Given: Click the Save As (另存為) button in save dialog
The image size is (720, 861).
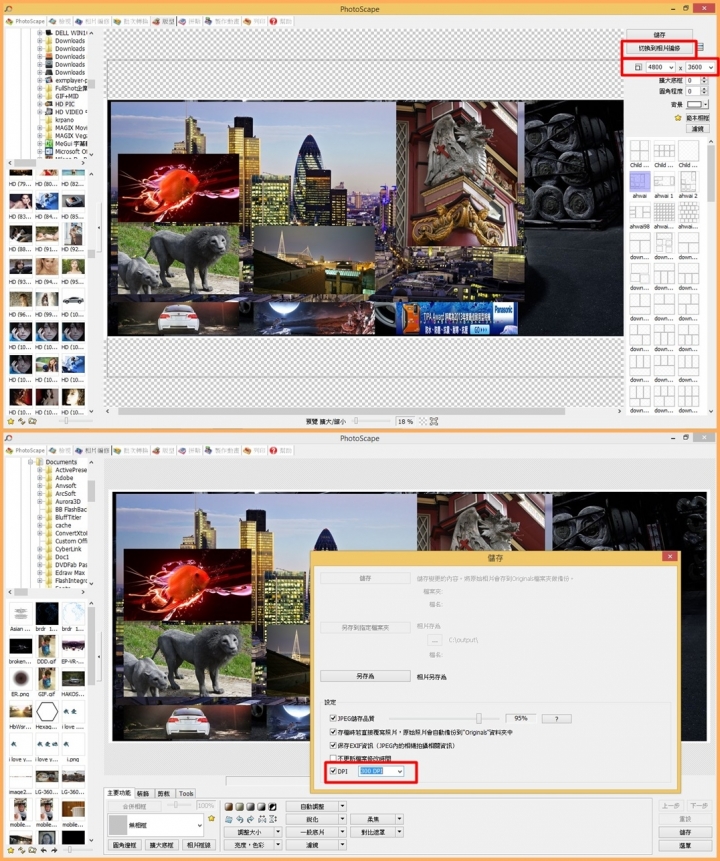Looking at the screenshot, I should tap(365, 676).
